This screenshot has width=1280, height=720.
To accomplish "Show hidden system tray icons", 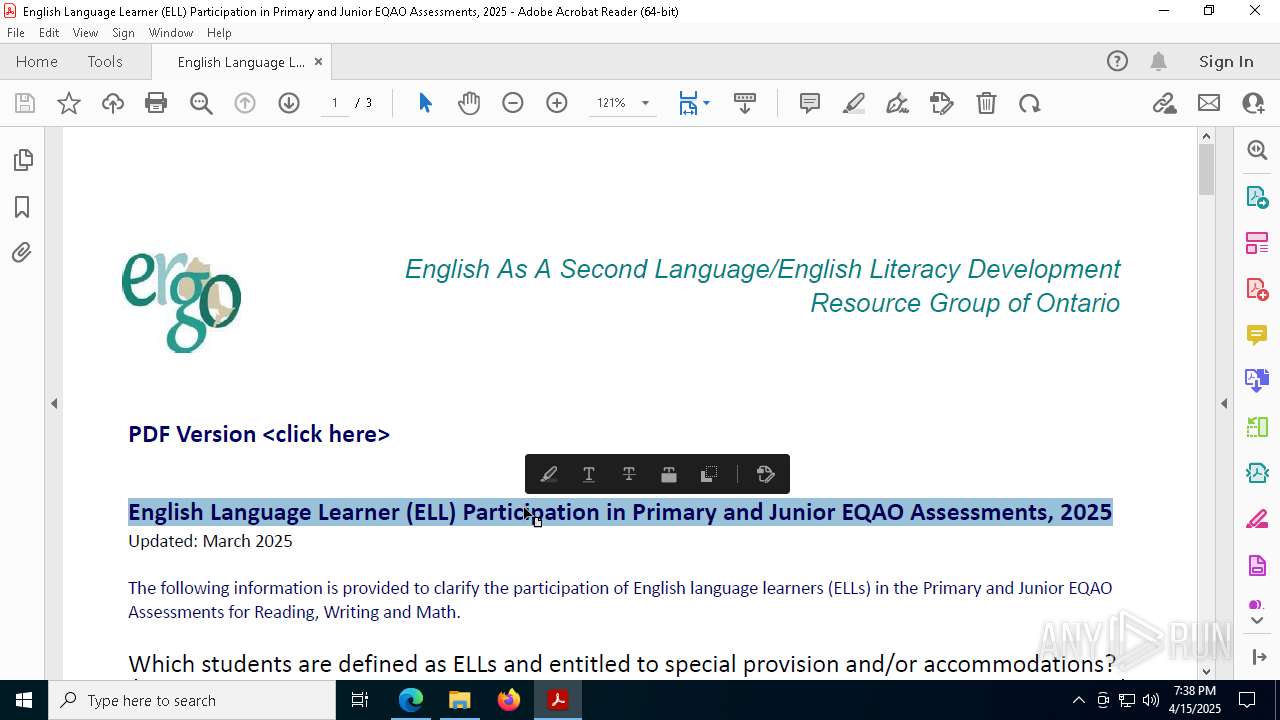I will [1078, 700].
